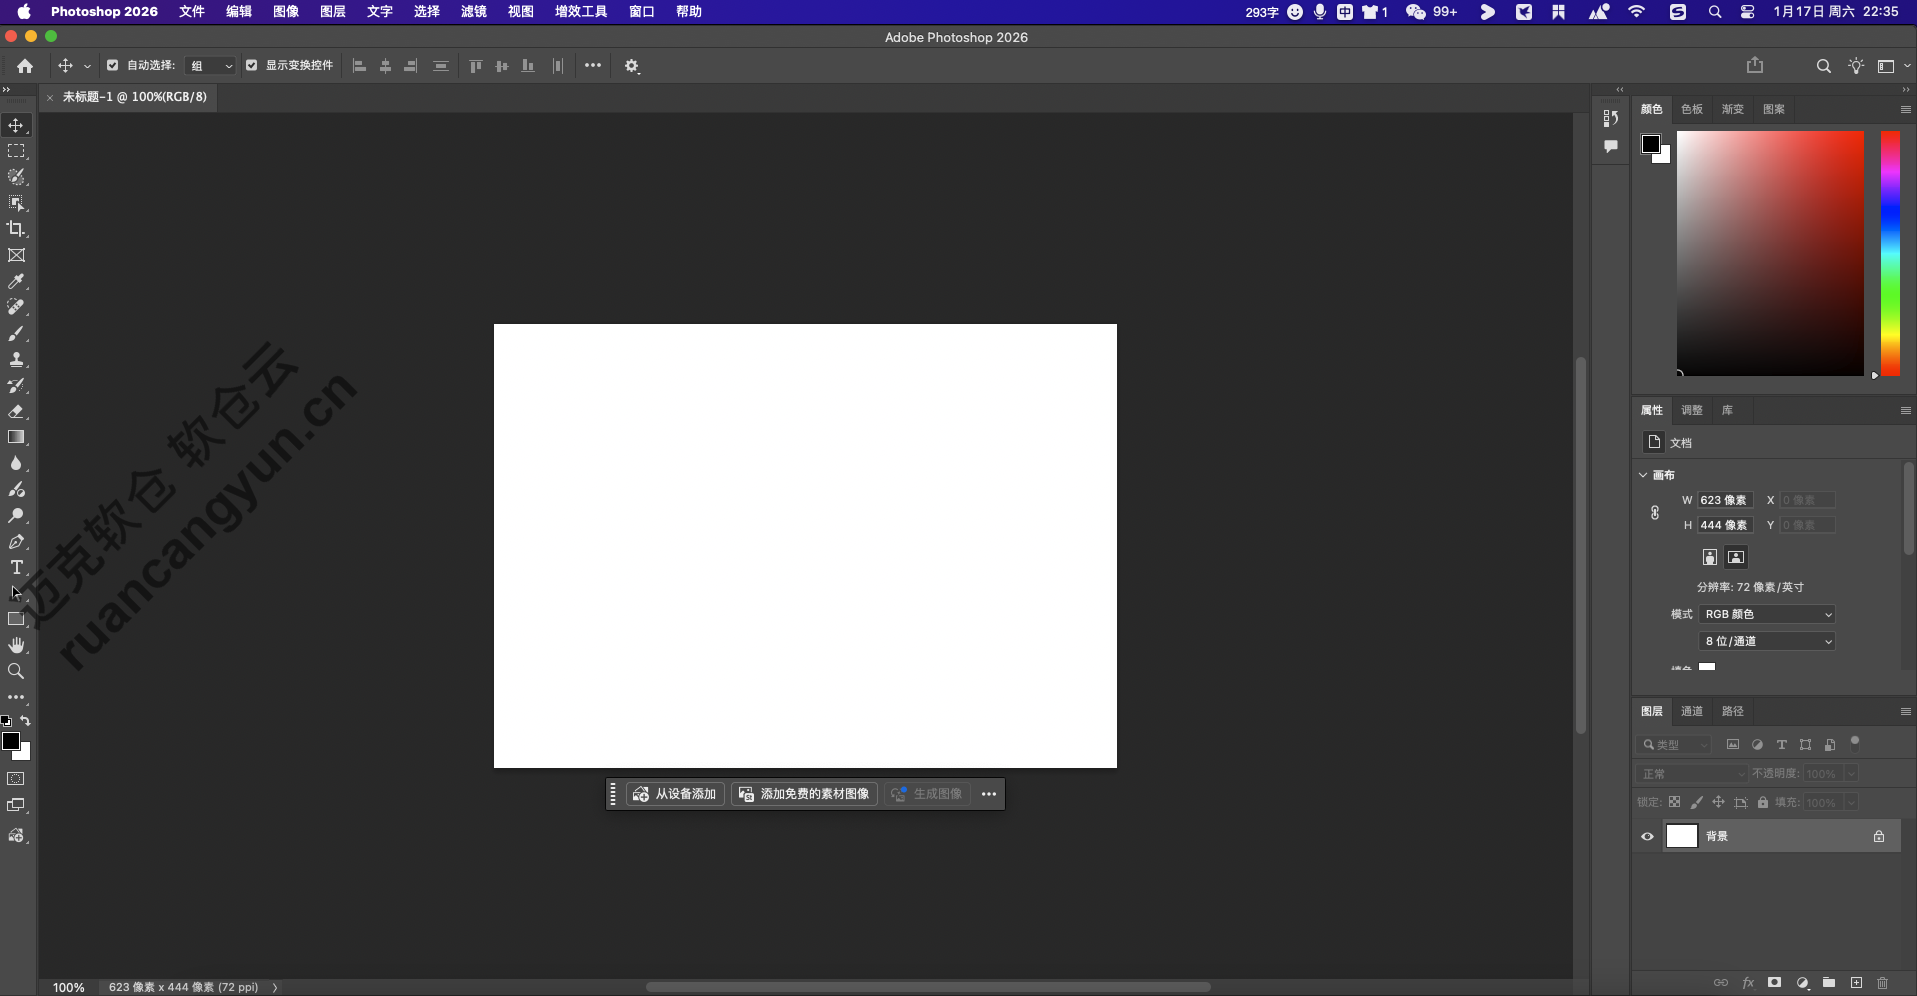Select the Horizontal Type tool
The height and width of the screenshot is (996, 1917).
pyautogui.click(x=16, y=568)
